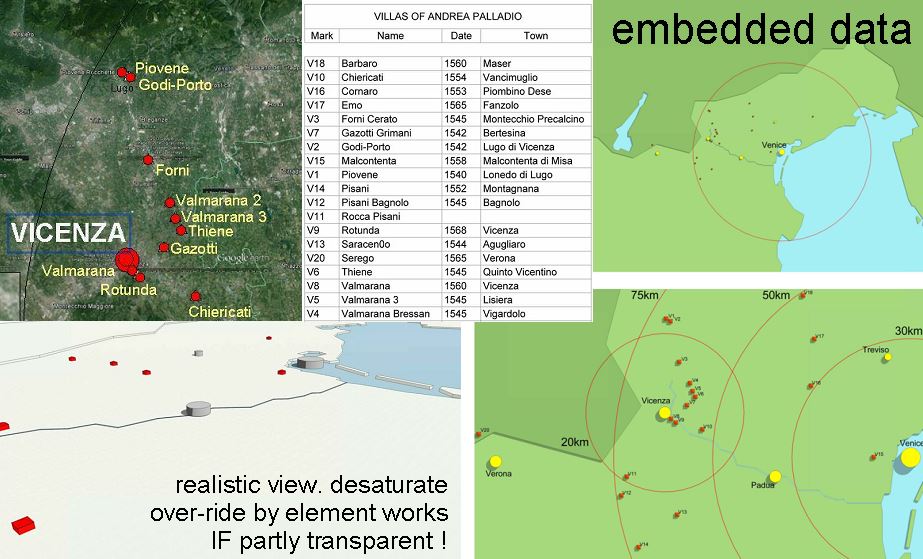The image size is (923, 559).
Task: Click the boxed VICENZA title on satellite map
Action: 68,233
